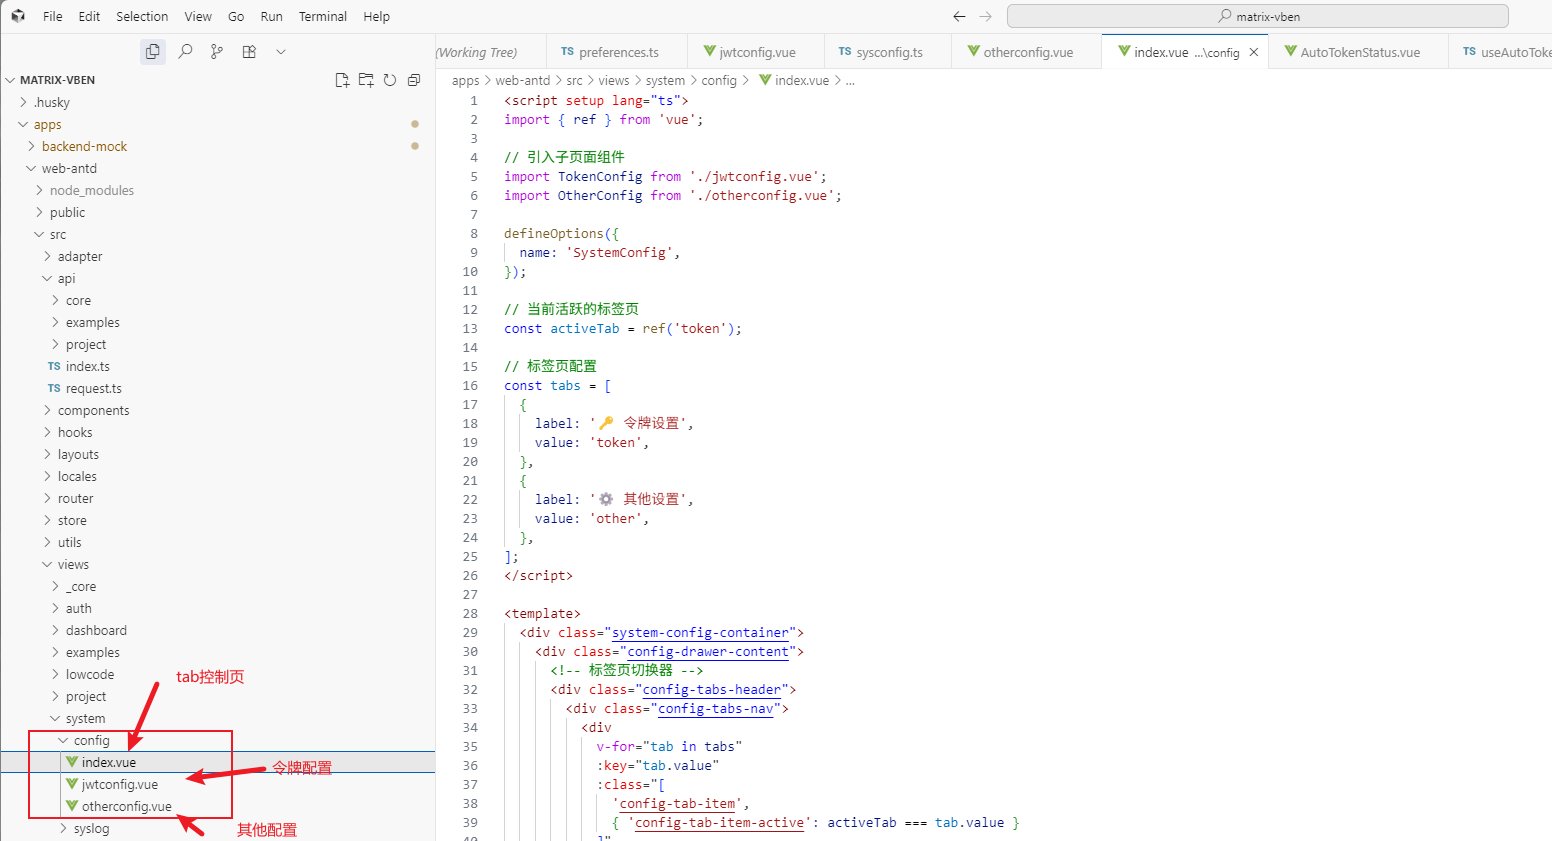Image resolution: width=1552 pixels, height=841 pixels.
Task: Collapse all folders using the Explorer icon
Action: click(x=413, y=79)
